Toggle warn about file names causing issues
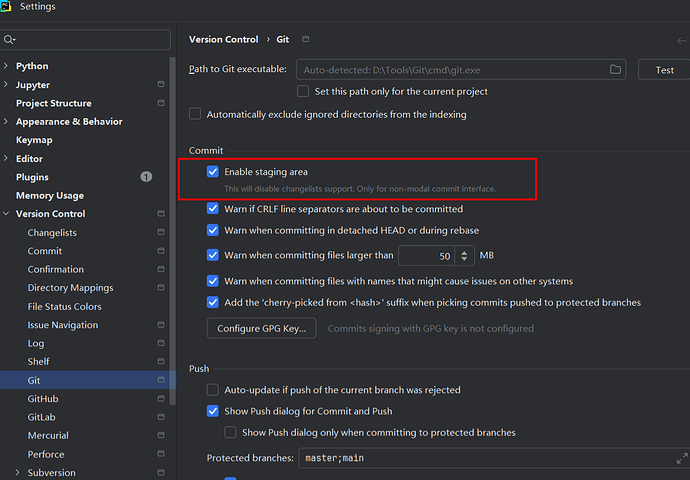Image resolution: width=690 pixels, height=480 pixels. 213,281
